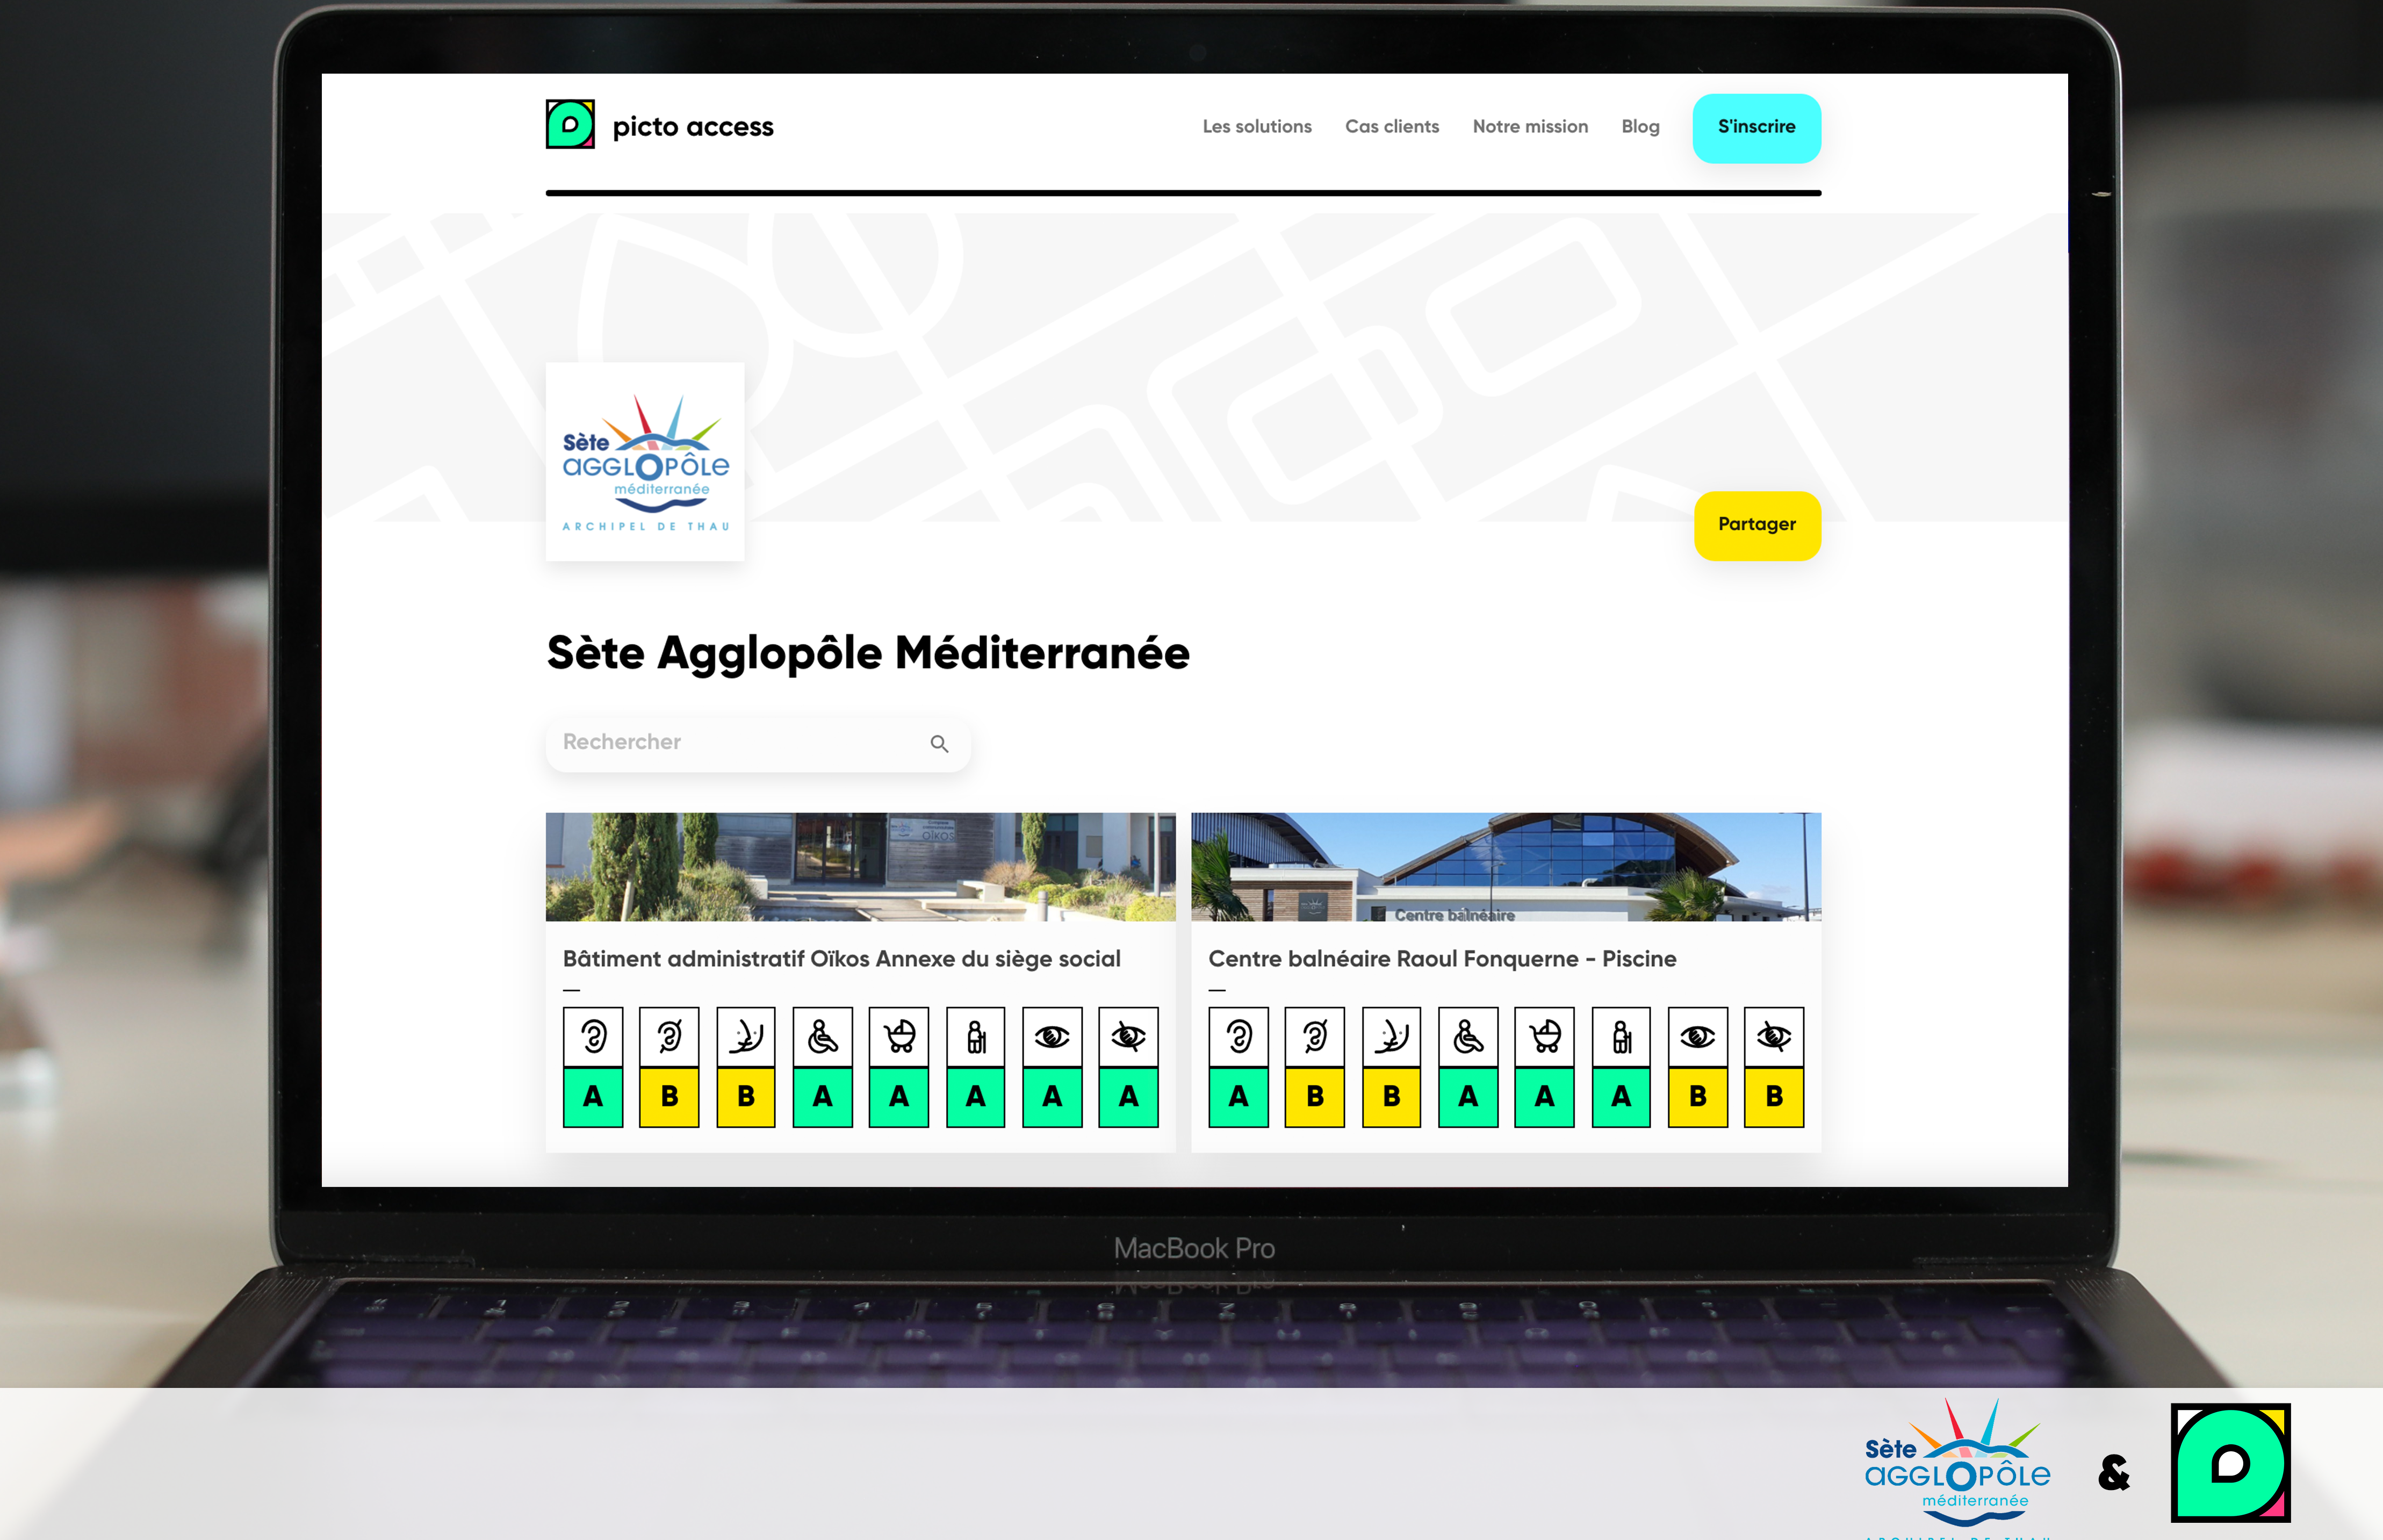This screenshot has height=1540, width=2383.
Task: Click the A grade under Centre balnéaire person-with-cane
Action: pos(1621,1097)
